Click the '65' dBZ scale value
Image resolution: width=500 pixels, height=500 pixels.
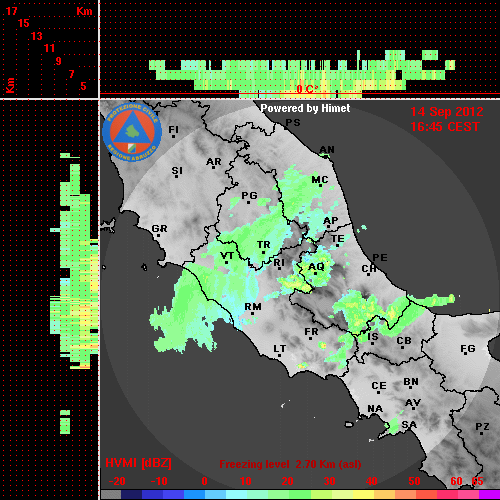pyautogui.click(x=477, y=481)
